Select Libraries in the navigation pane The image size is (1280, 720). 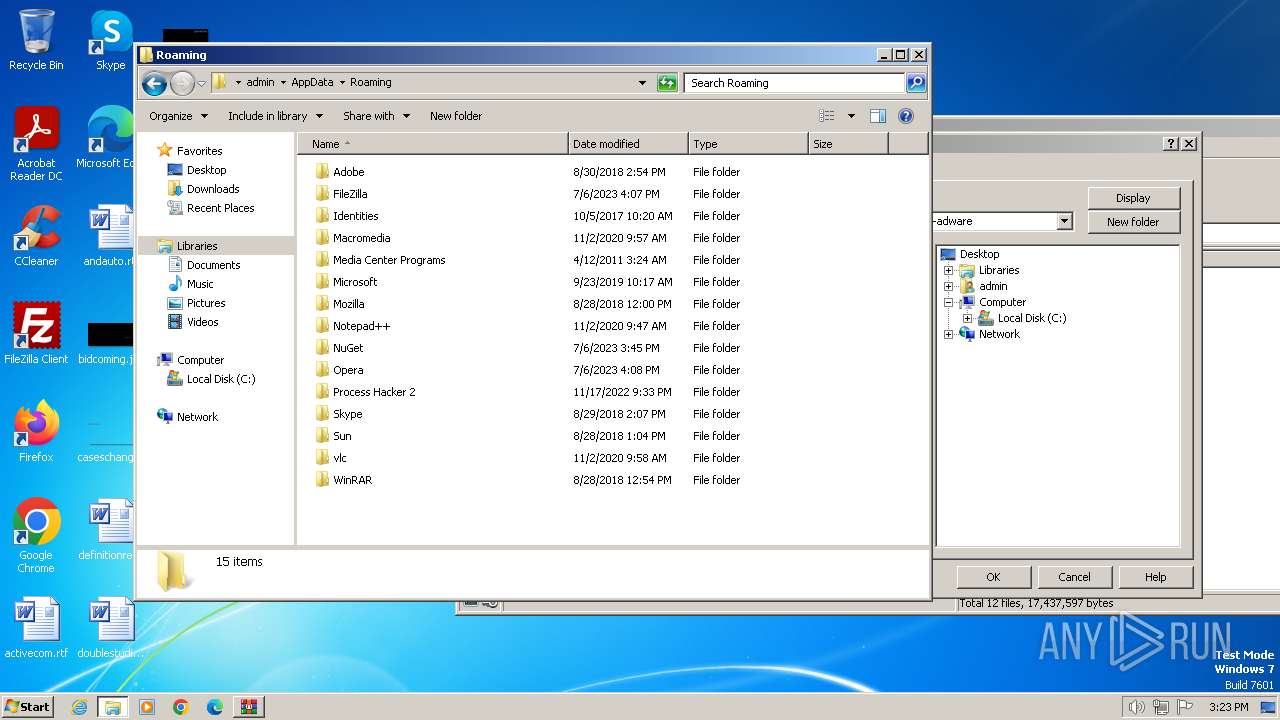tap(197, 246)
